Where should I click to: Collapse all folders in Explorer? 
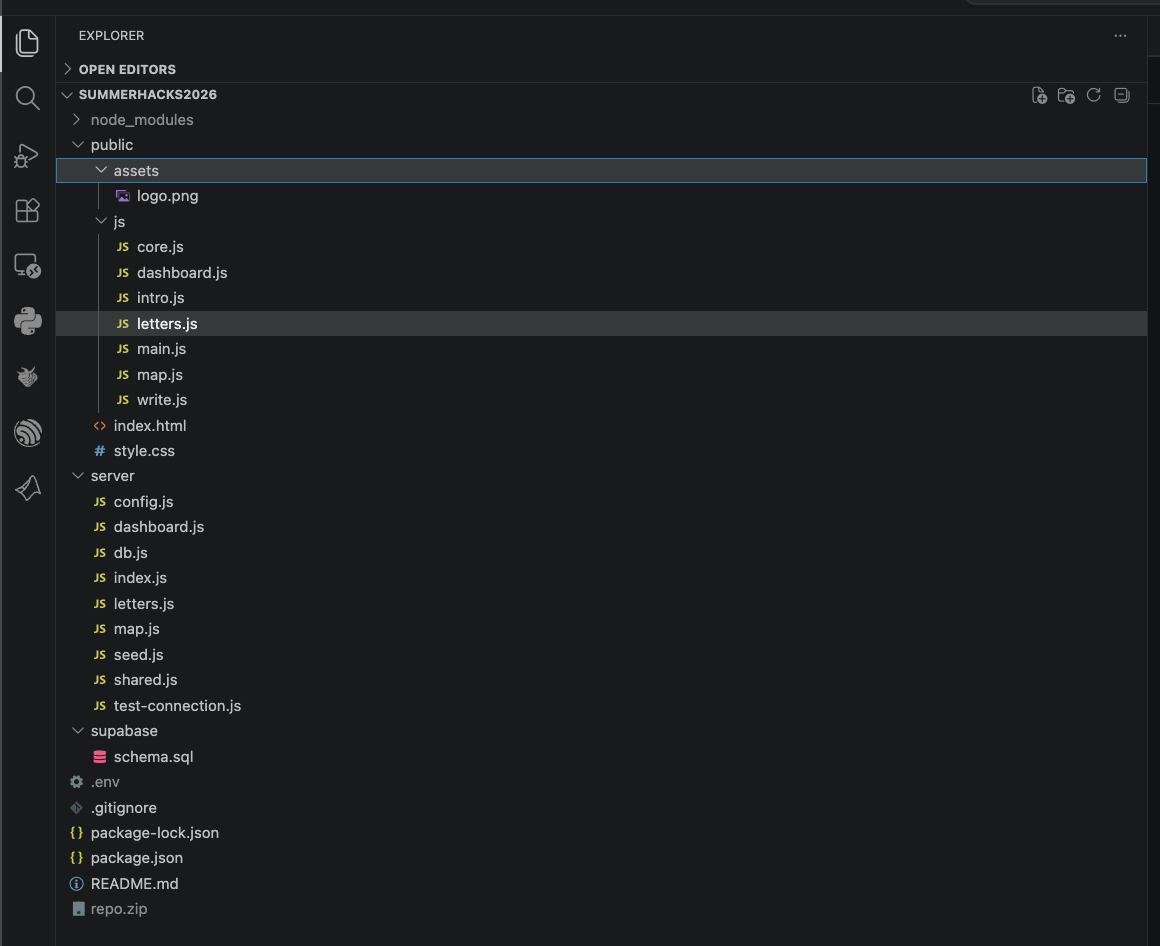click(1122, 95)
